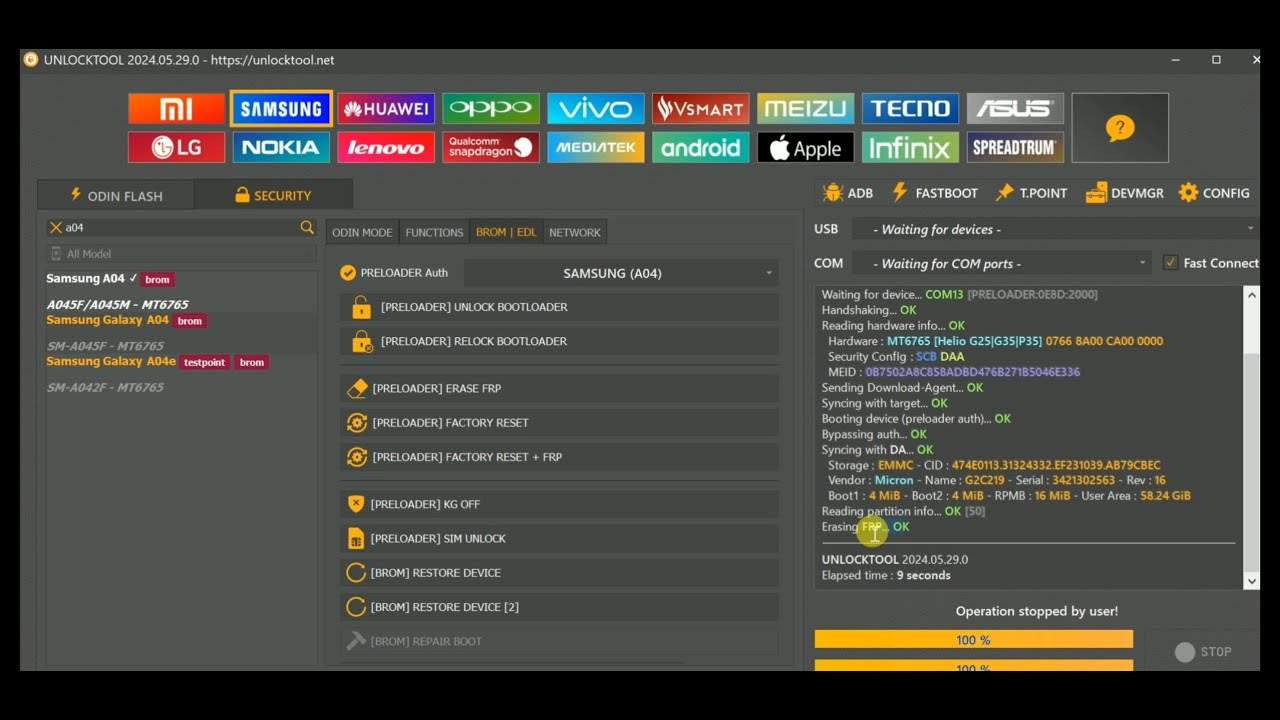Click [PRELOADER] UNLOCK BOOTLOADER button
Viewport: 1280px width, 720px height.
click(x=559, y=307)
